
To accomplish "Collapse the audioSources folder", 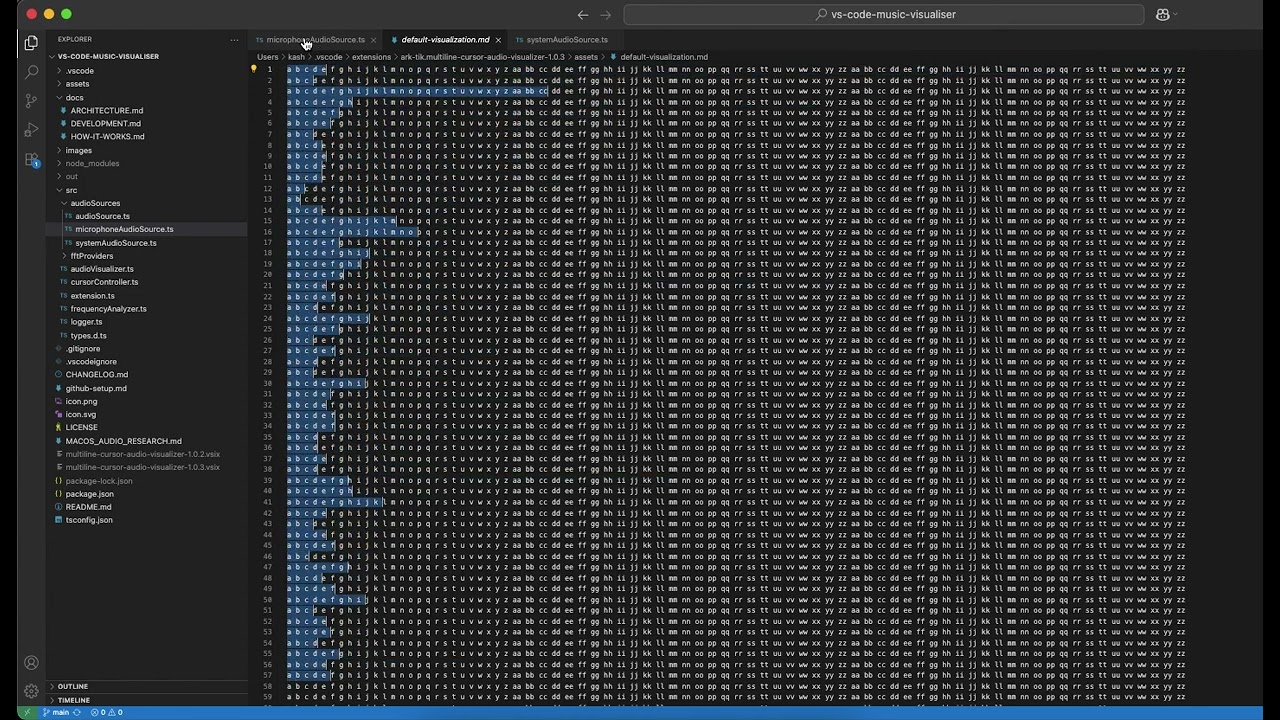I will pos(95,203).
